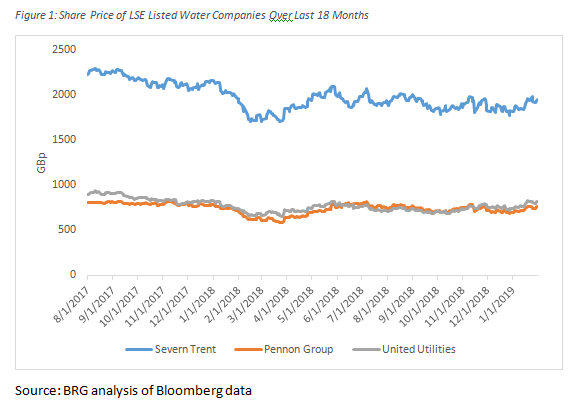Select the orange Pennon Group legend line

pos(248,350)
